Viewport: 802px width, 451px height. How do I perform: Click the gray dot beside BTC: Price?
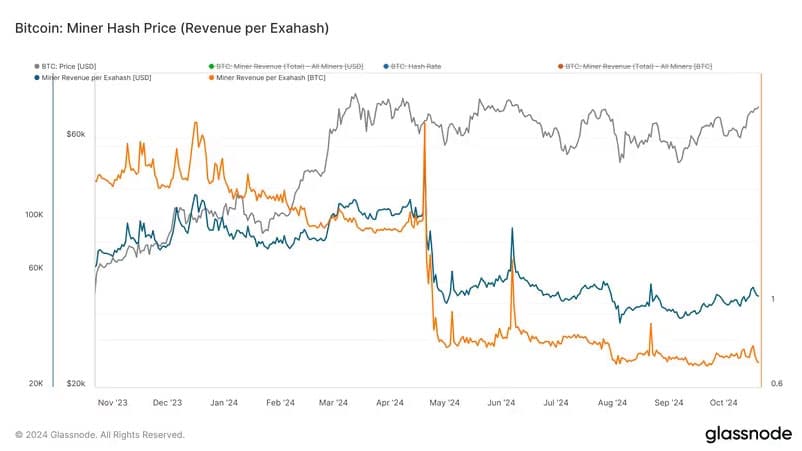point(37,66)
